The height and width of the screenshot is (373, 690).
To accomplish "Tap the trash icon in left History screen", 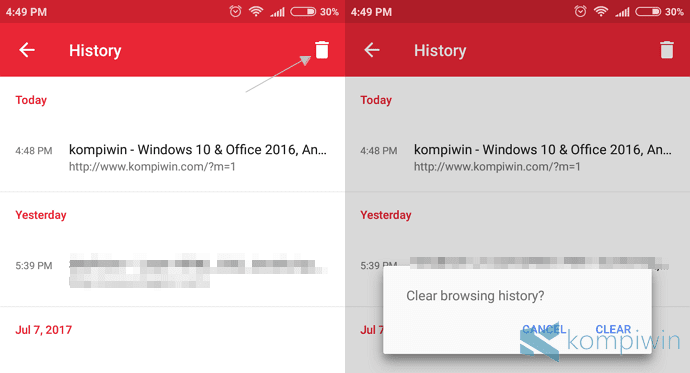I will (322, 50).
